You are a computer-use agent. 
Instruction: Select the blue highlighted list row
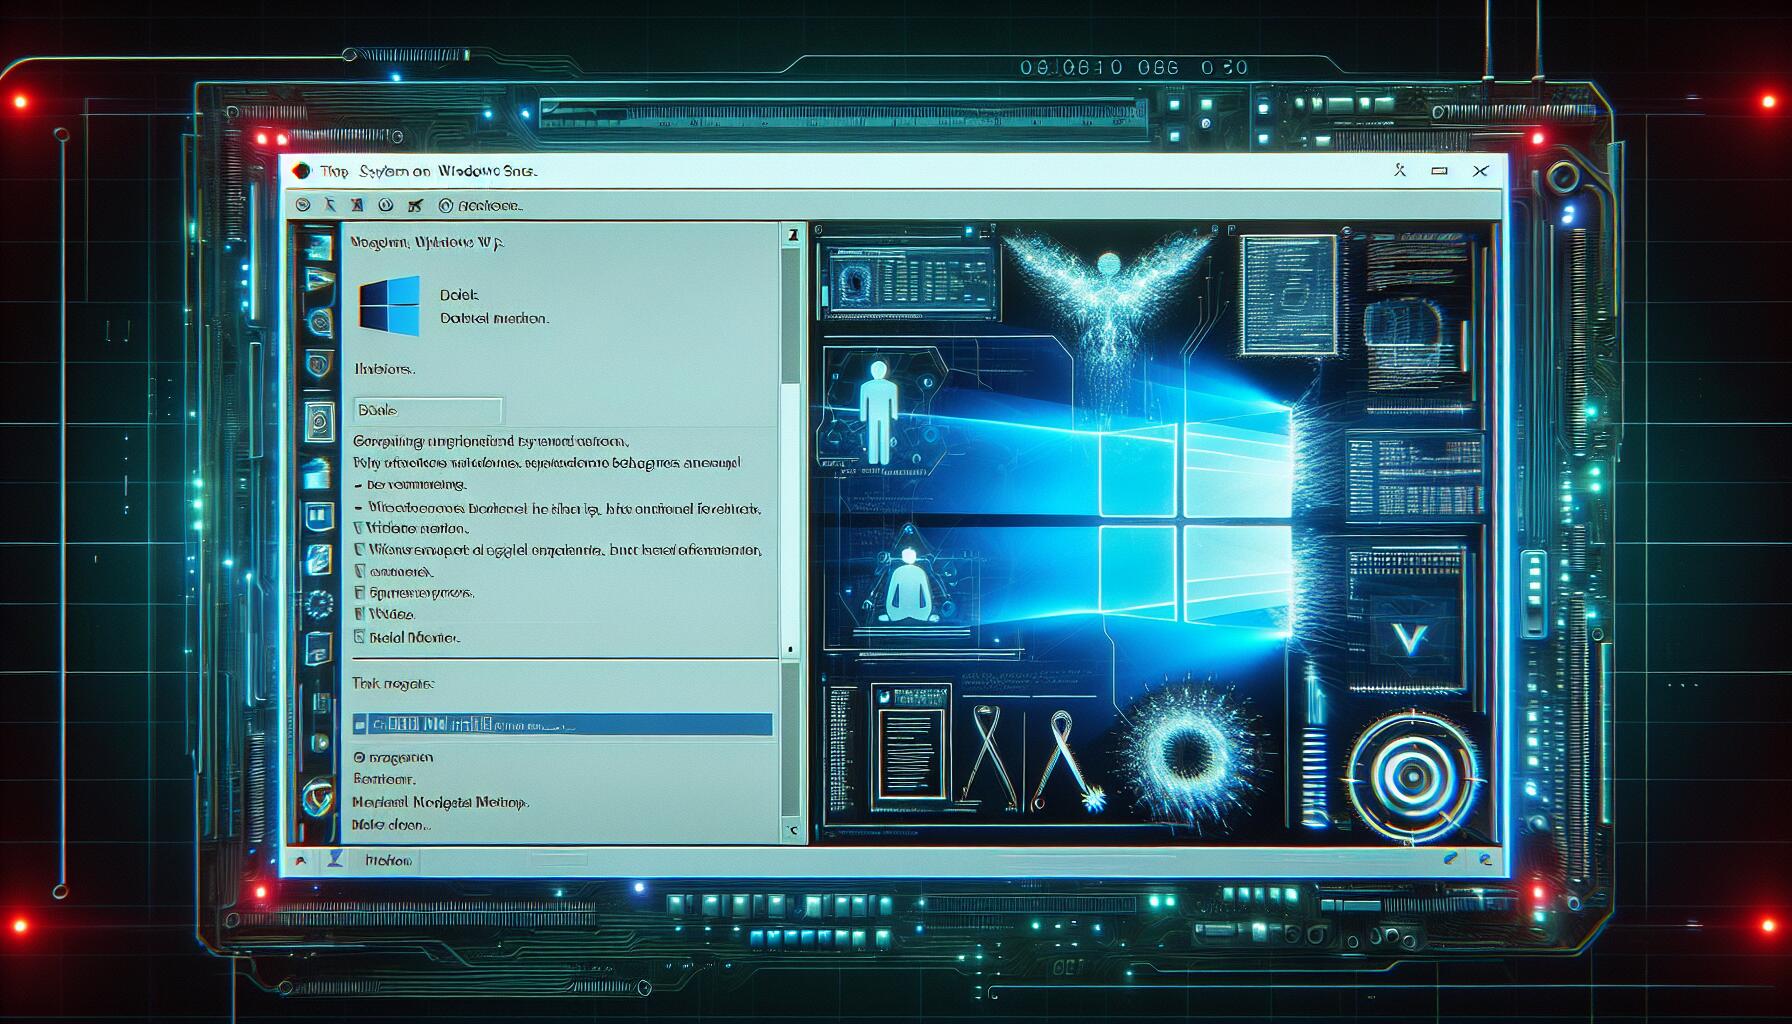point(563,724)
